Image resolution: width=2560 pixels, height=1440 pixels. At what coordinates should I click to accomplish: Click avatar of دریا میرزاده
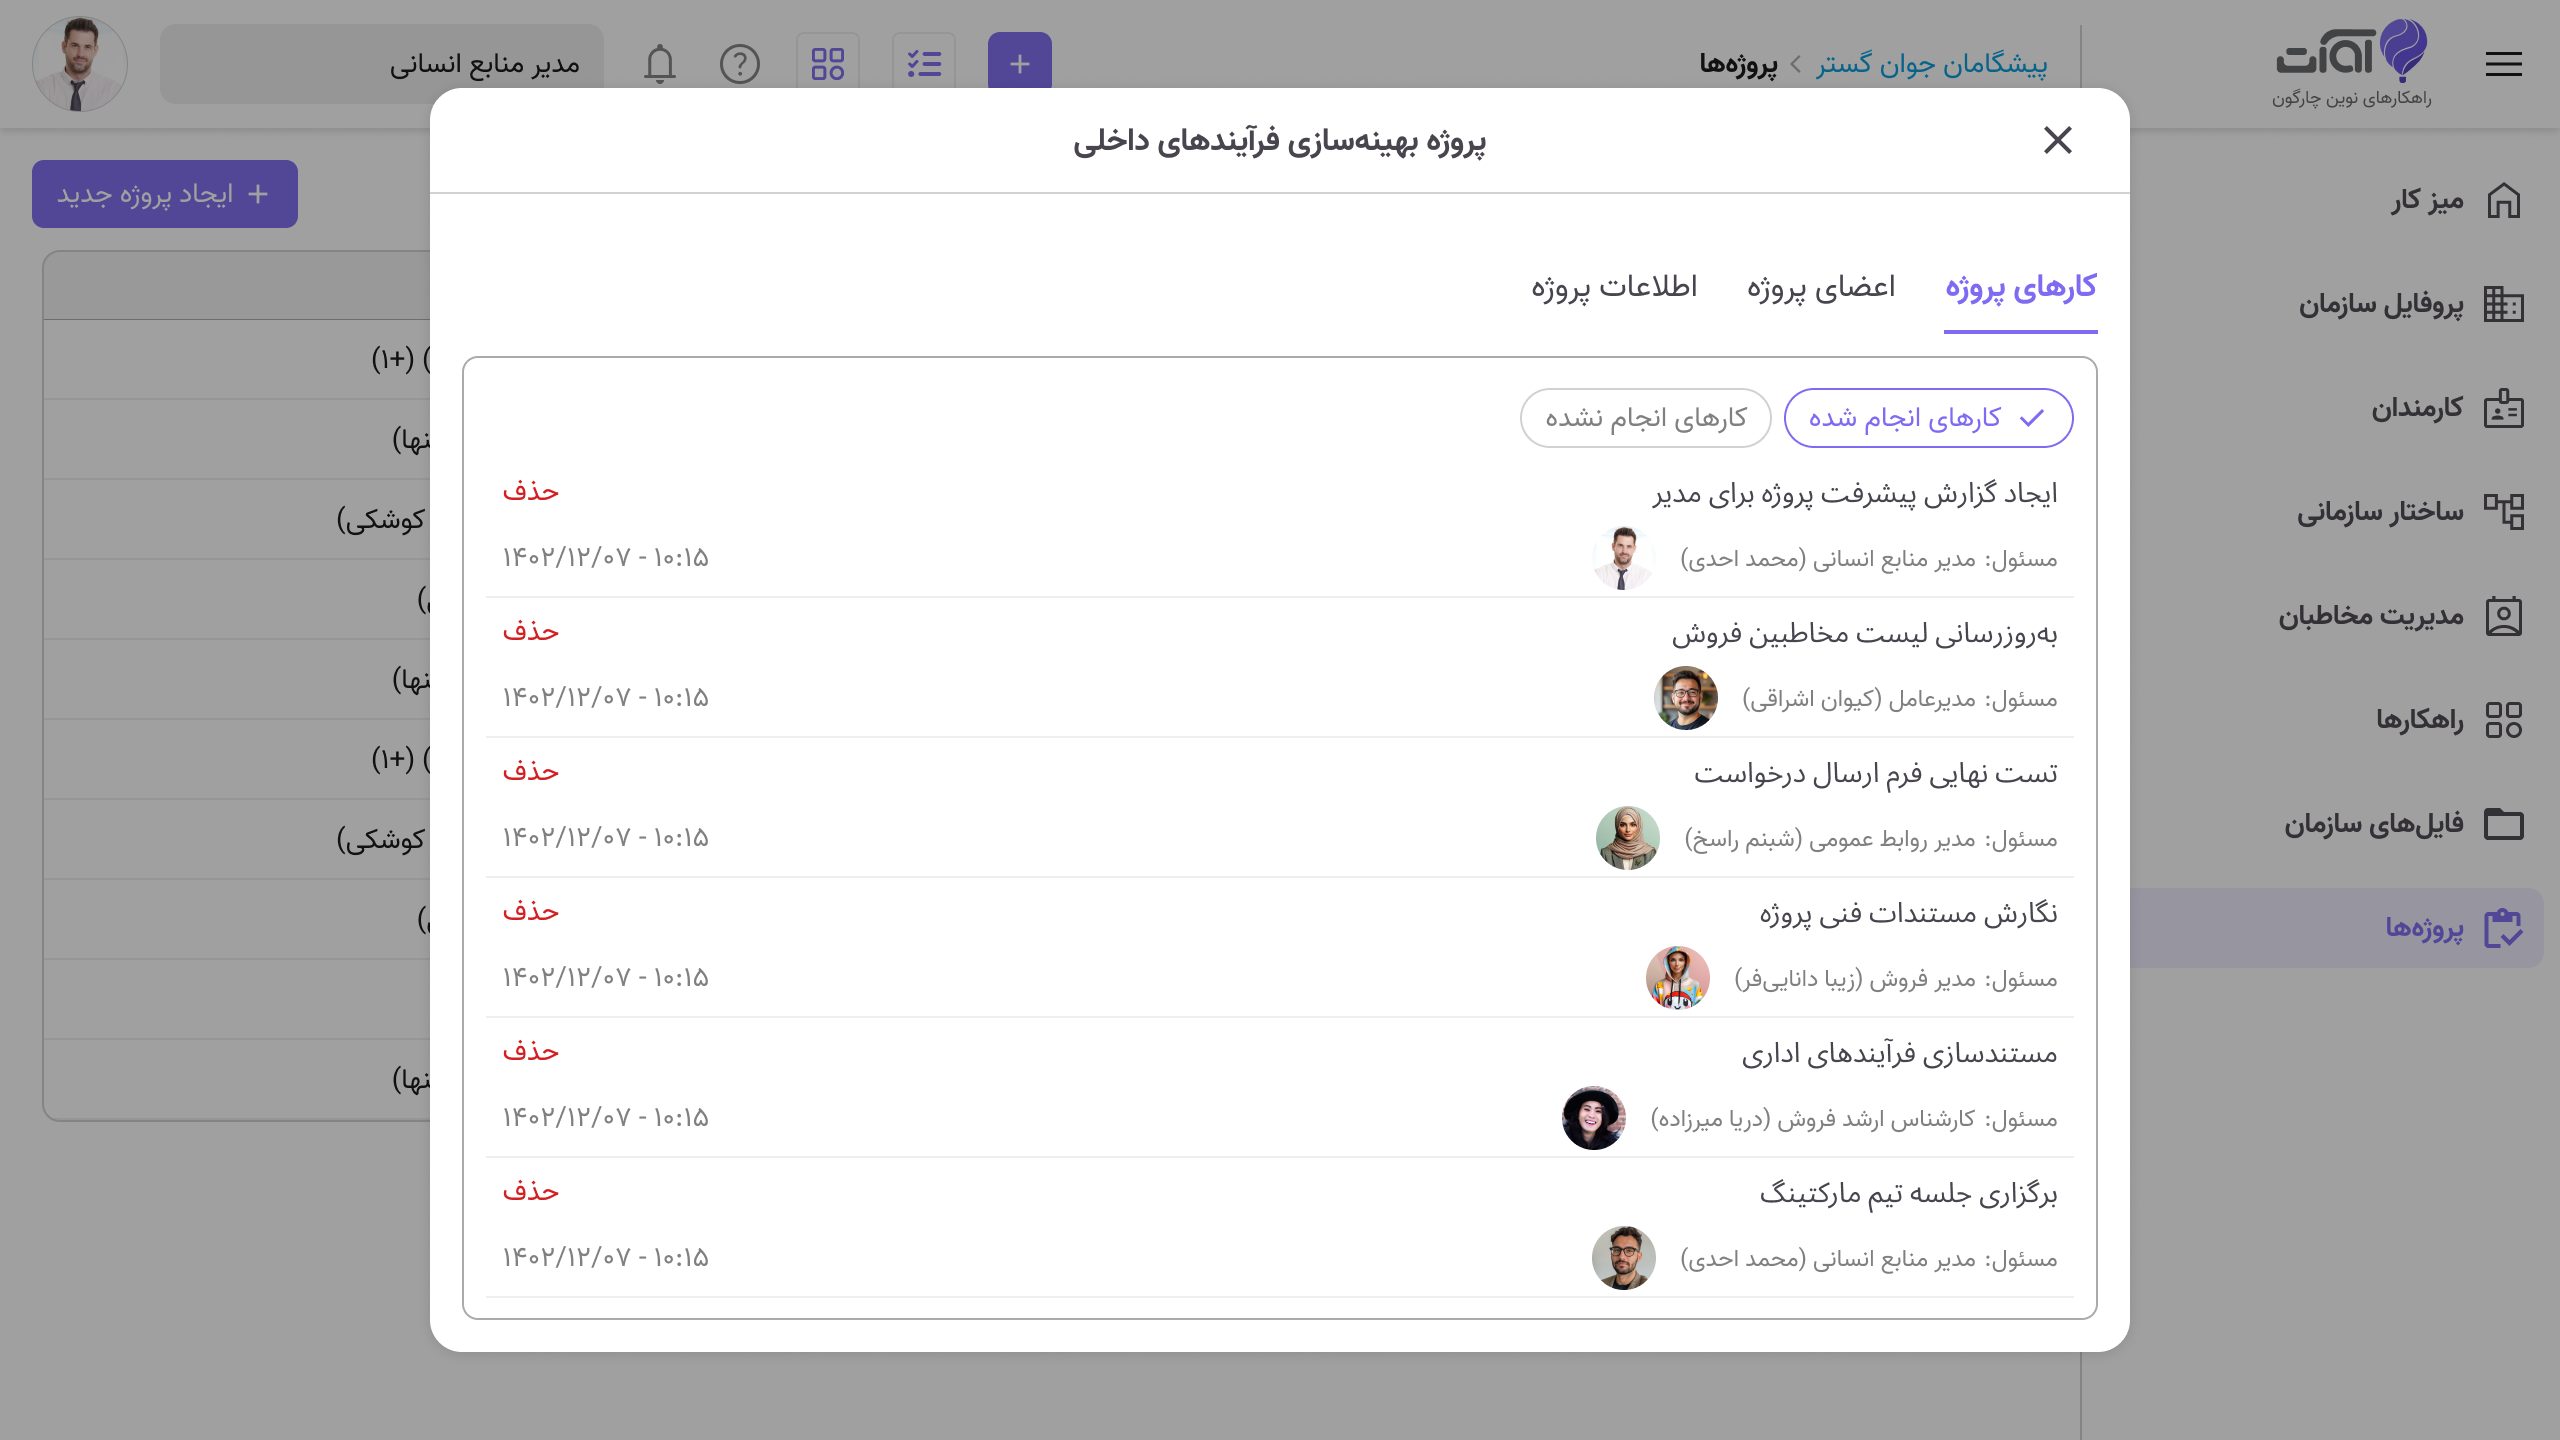pyautogui.click(x=1594, y=1118)
